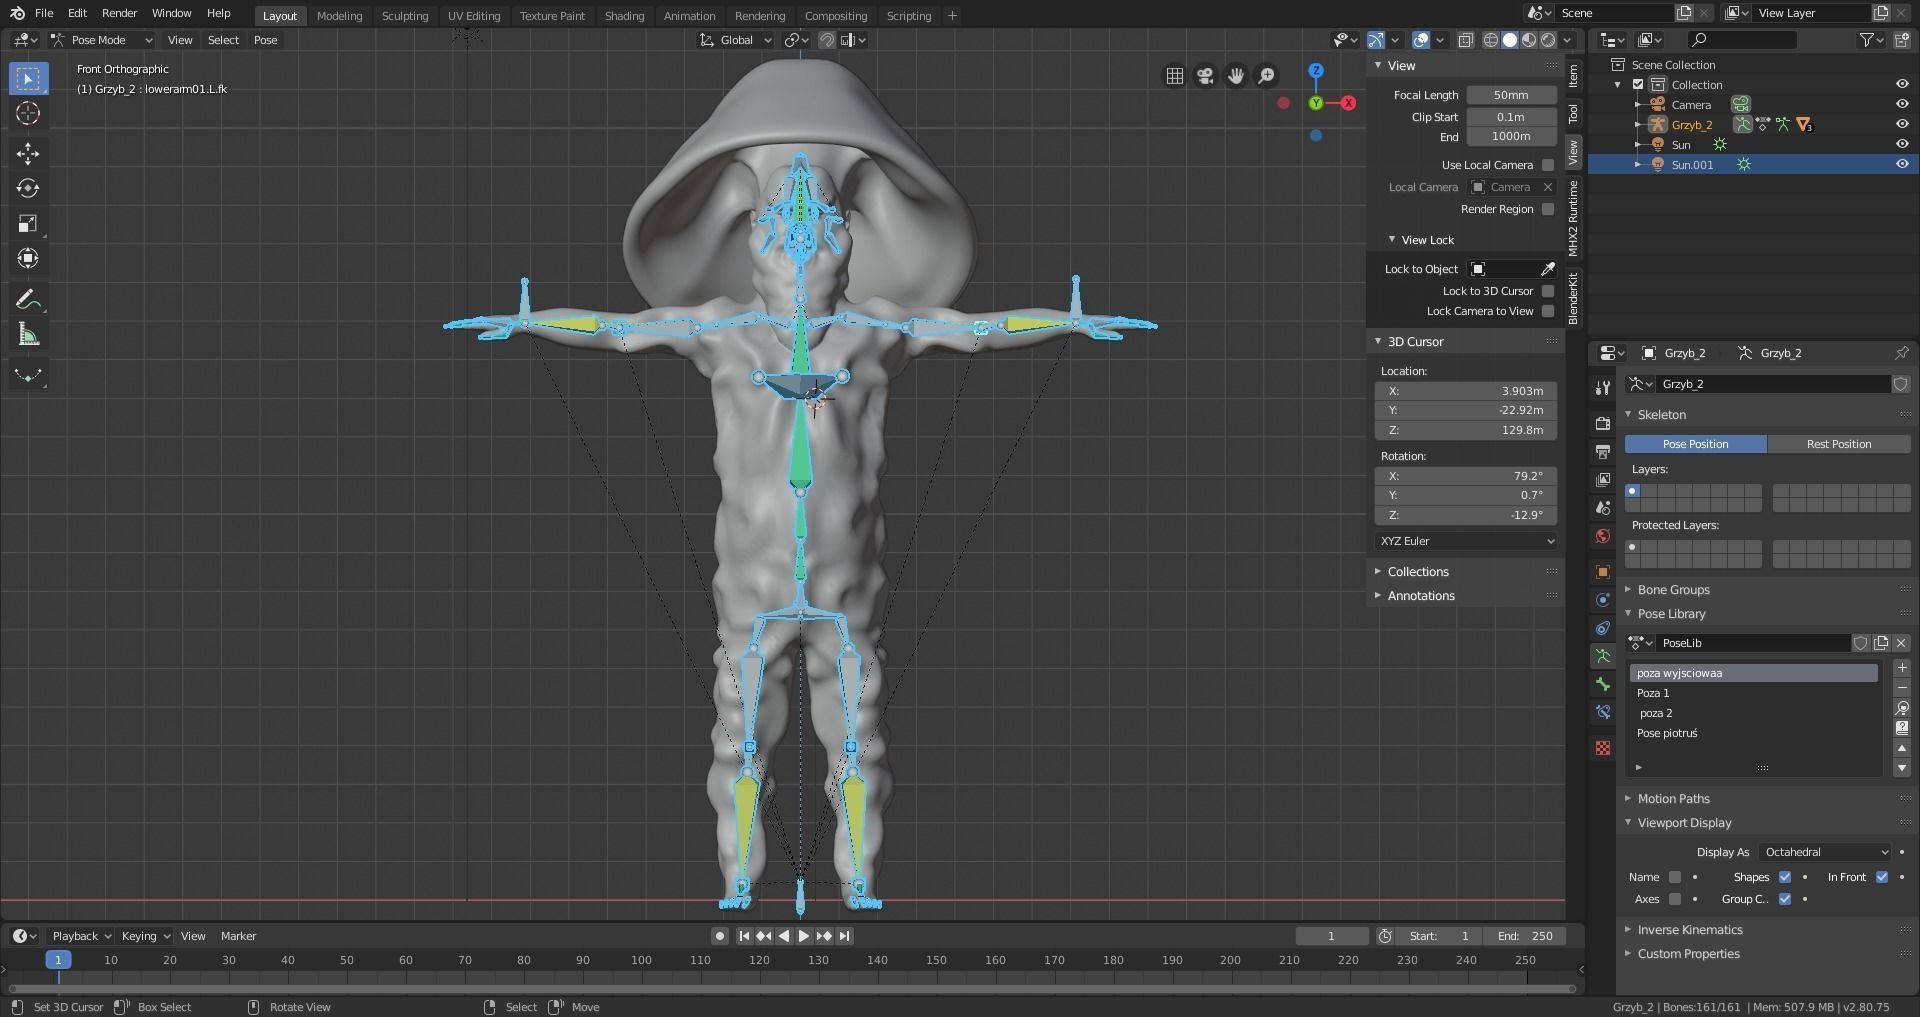Expand the Collections panel
The width and height of the screenshot is (1920, 1017).
pos(1418,572)
